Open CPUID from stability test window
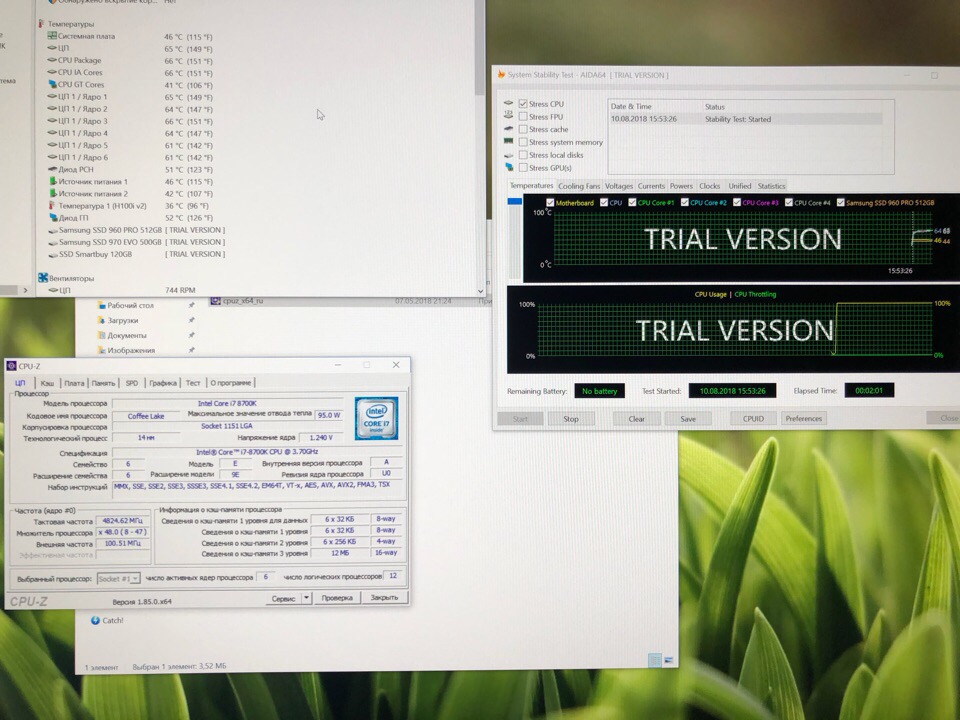 click(753, 419)
